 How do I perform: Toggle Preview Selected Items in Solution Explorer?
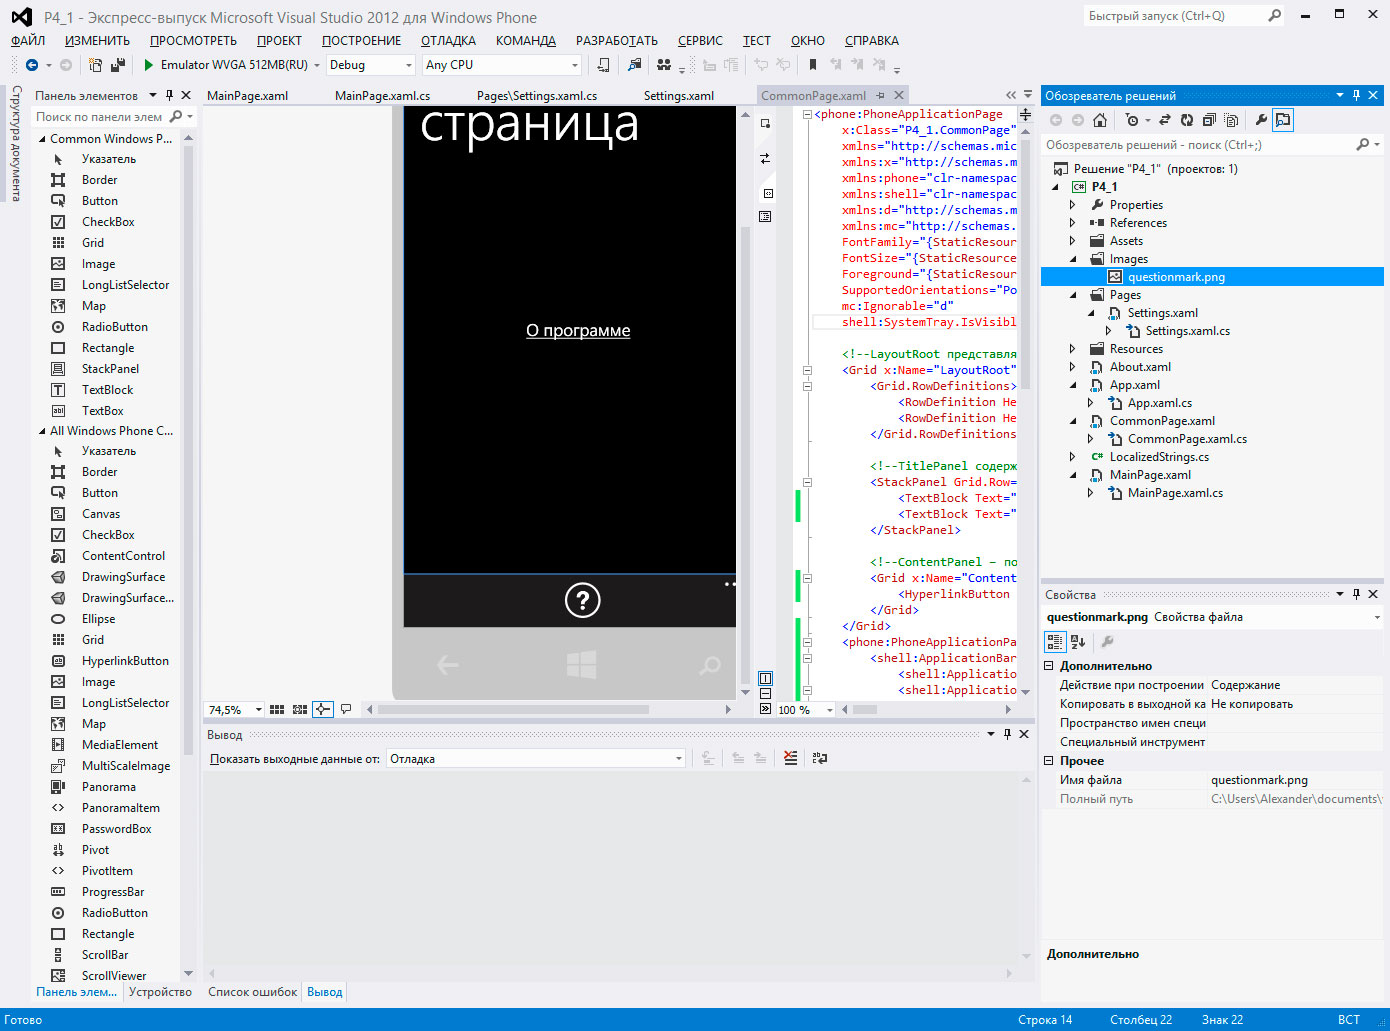1283,120
